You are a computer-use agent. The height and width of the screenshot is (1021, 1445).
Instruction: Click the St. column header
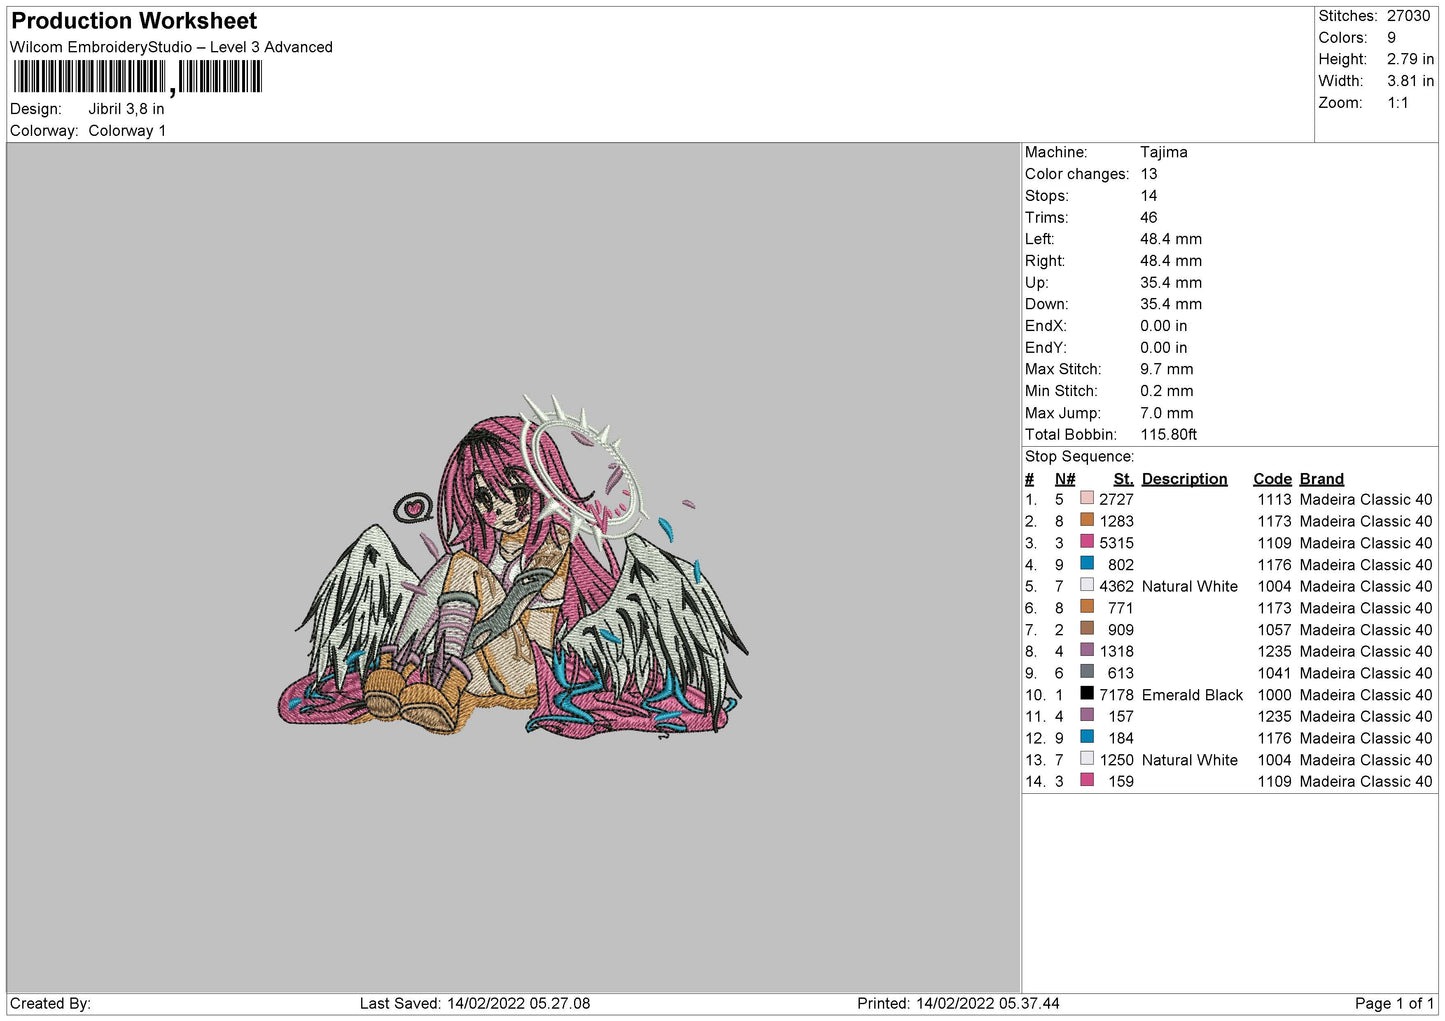click(1123, 479)
